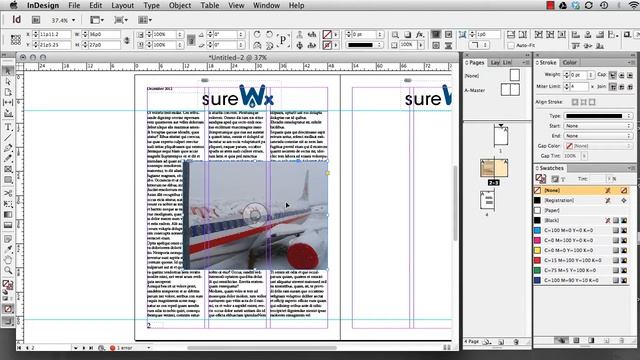Image resolution: width=640 pixels, height=360 pixels.
Task: Select the Rectangle tool
Action: click(8, 180)
